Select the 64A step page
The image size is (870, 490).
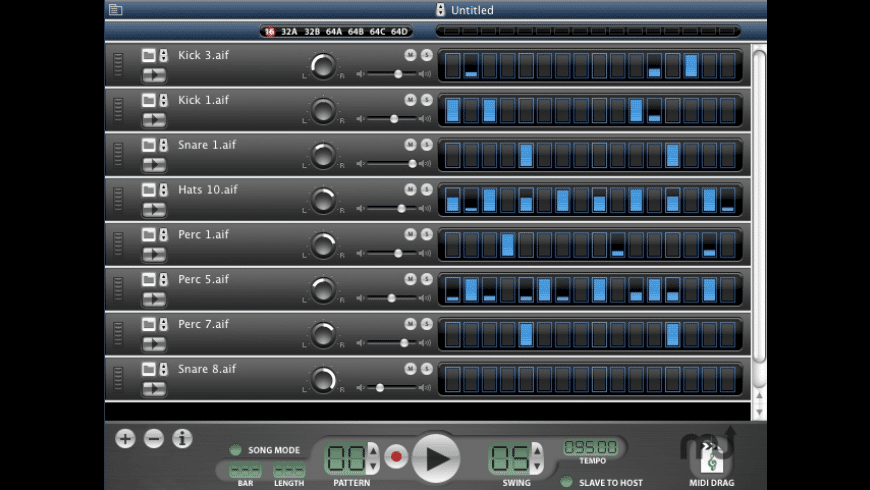[333, 32]
